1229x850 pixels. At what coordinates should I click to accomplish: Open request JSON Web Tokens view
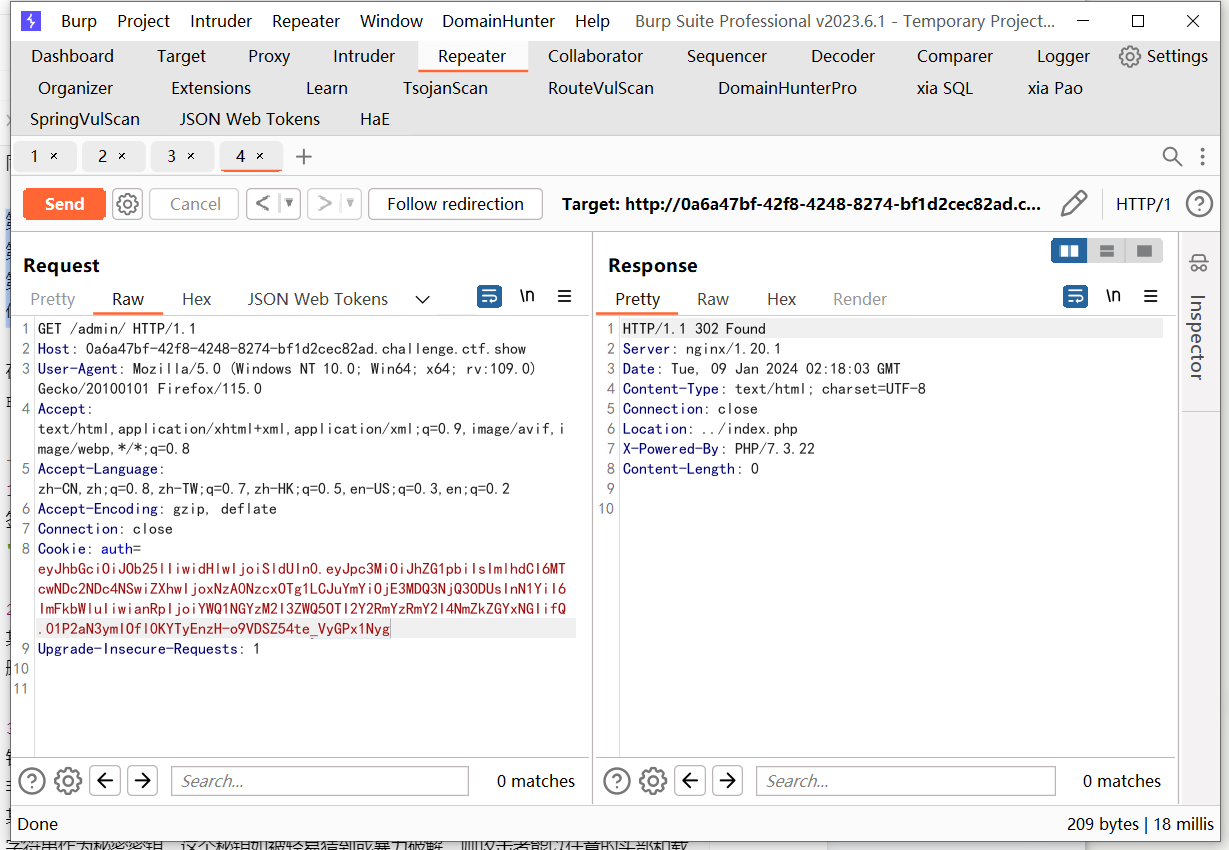318,299
